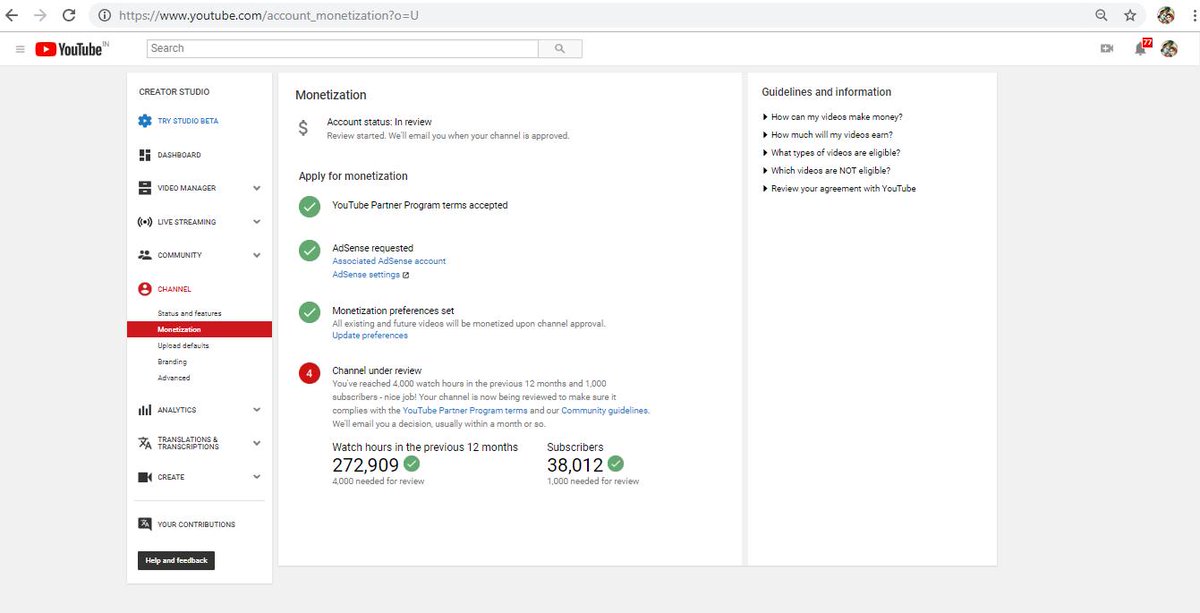Expand the Video Manager section chevron
This screenshot has width=1200, height=613.
pos(257,188)
